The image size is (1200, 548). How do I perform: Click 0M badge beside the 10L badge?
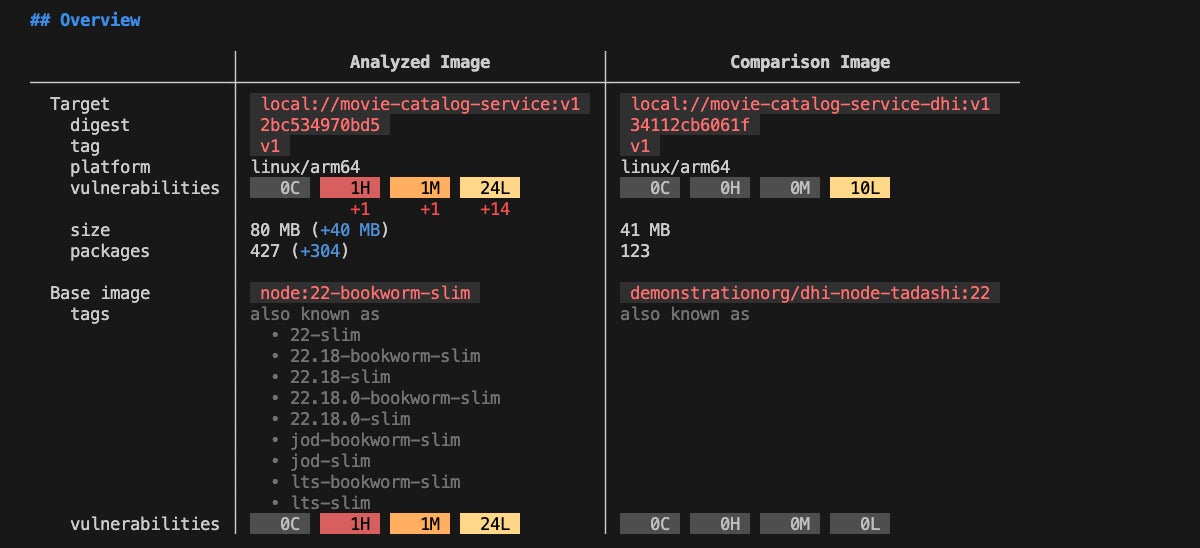(x=790, y=188)
